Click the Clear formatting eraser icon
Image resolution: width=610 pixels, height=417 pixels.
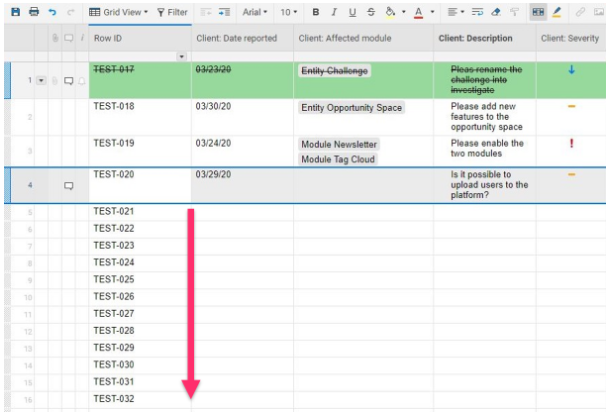(x=496, y=12)
